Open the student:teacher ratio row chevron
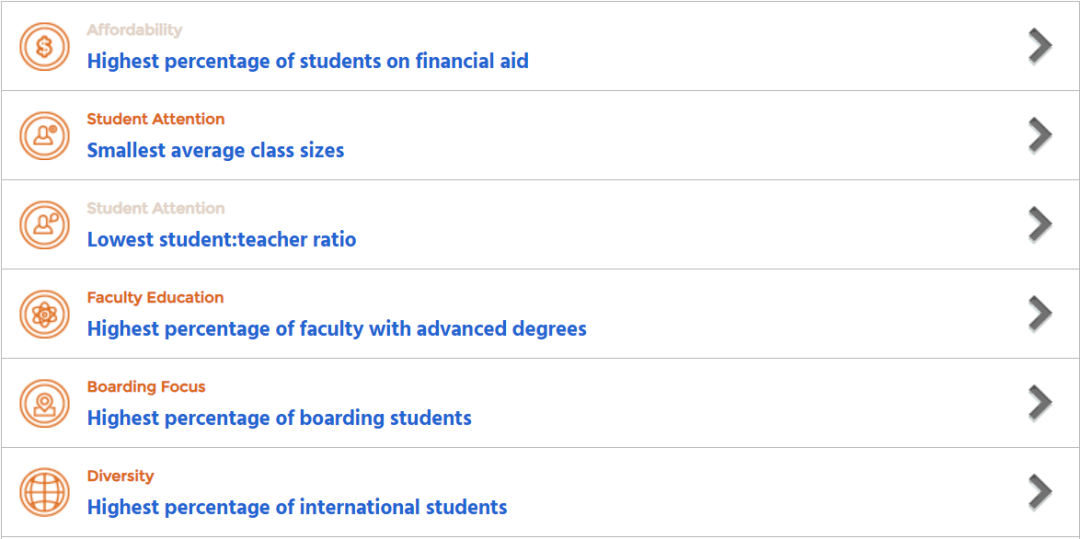1080x539 pixels. coord(1040,224)
